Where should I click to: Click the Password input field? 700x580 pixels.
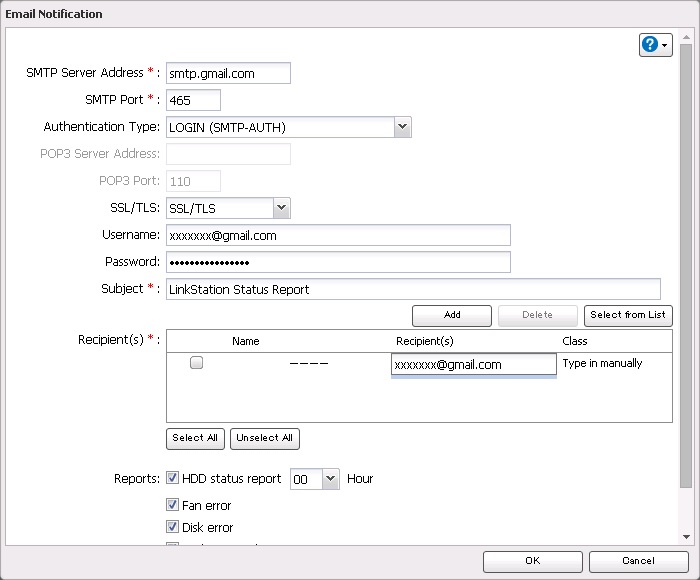click(x=338, y=262)
